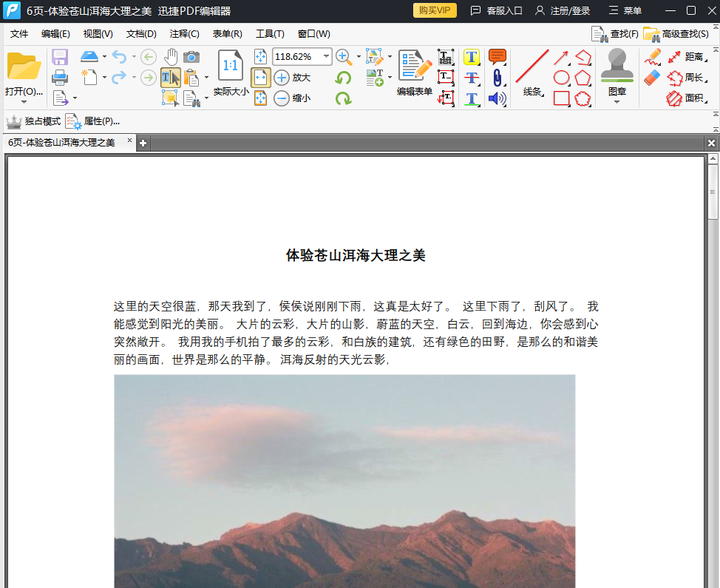Image resolution: width=720 pixels, height=588 pixels.
Task: Select the orange Sticky Note tool
Action: coord(497,56)
